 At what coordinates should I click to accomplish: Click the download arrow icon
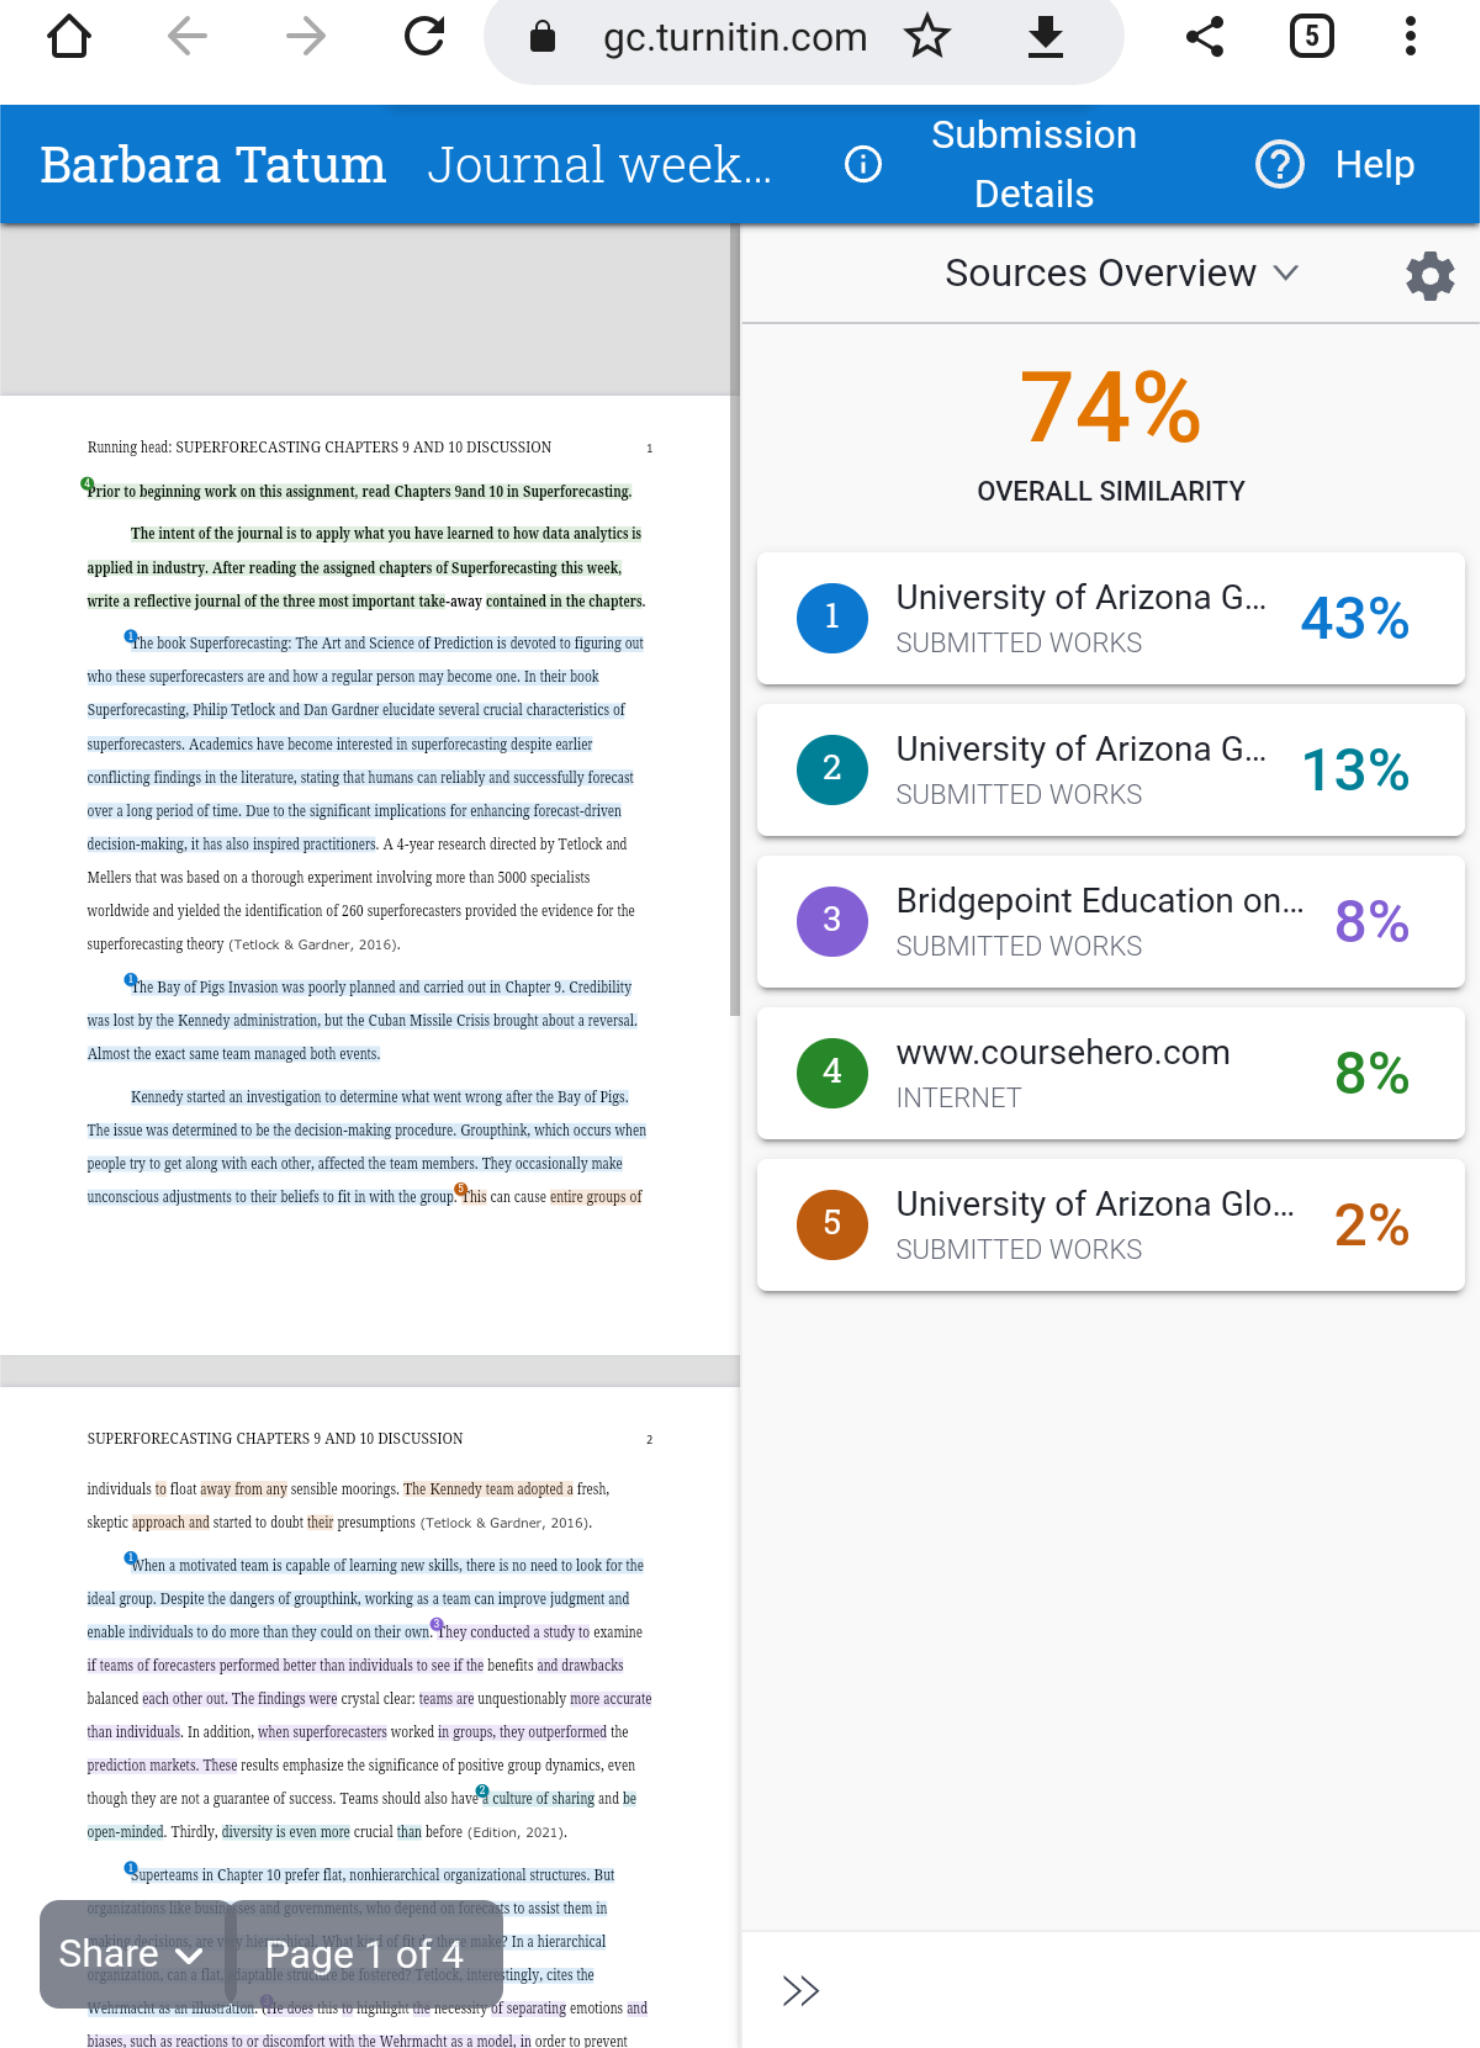[1045, 37]
